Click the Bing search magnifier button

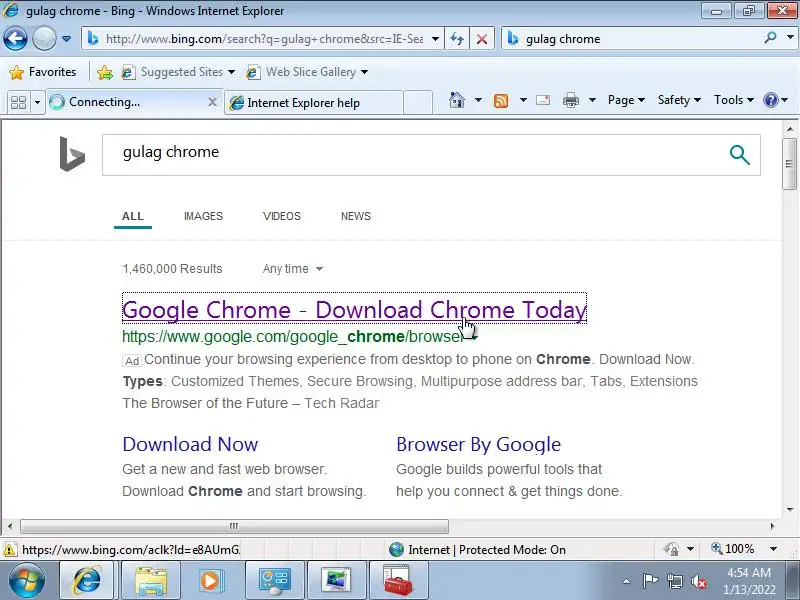(739, 155)
